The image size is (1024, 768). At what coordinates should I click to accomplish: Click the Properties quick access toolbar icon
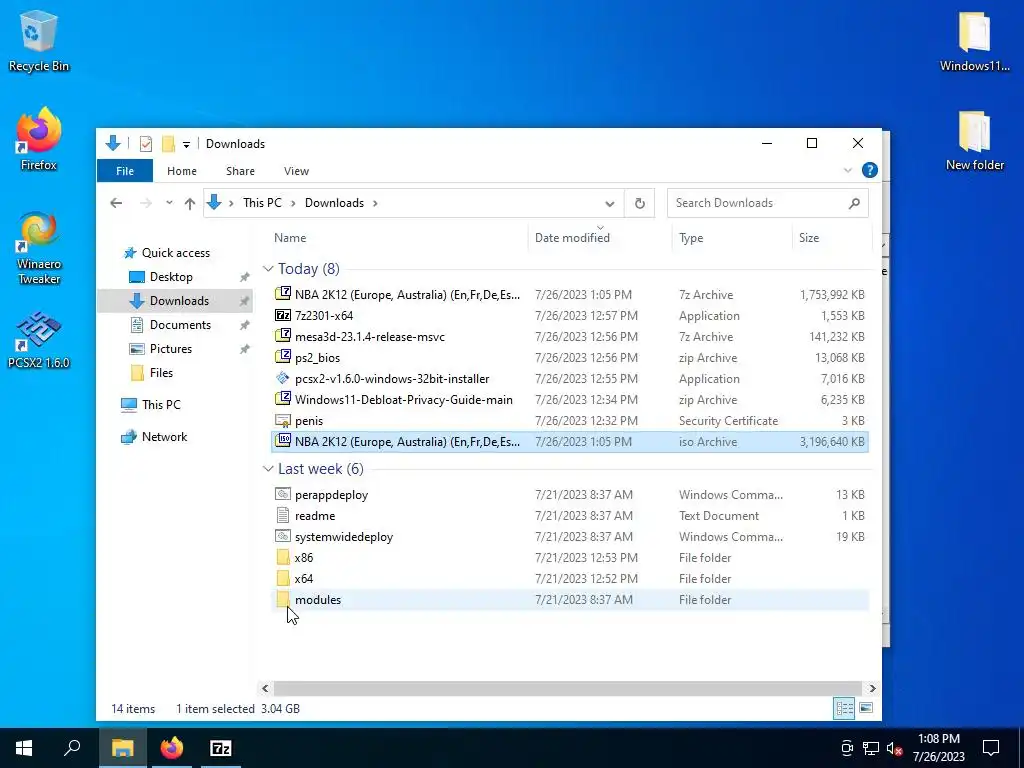click(x=146, y=144)
